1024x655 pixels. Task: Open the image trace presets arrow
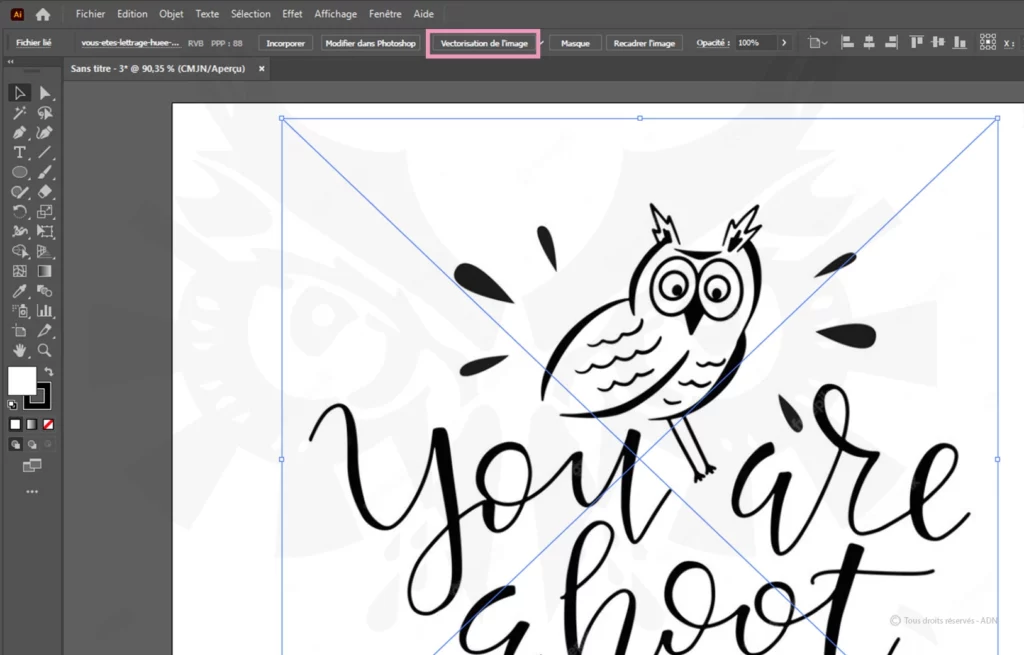[x=542, y=43]
